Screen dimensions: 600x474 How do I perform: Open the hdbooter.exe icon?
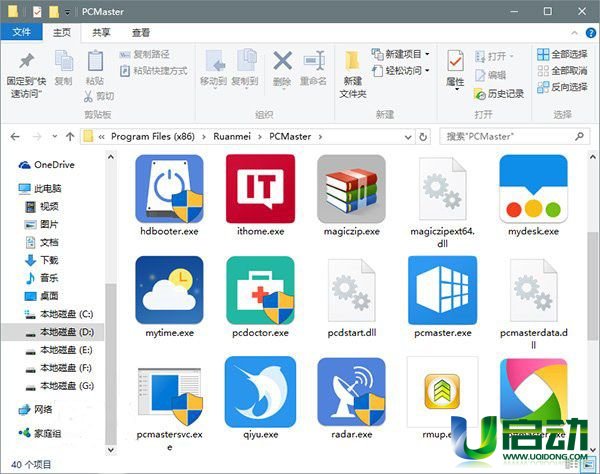(x=169, y=189)
